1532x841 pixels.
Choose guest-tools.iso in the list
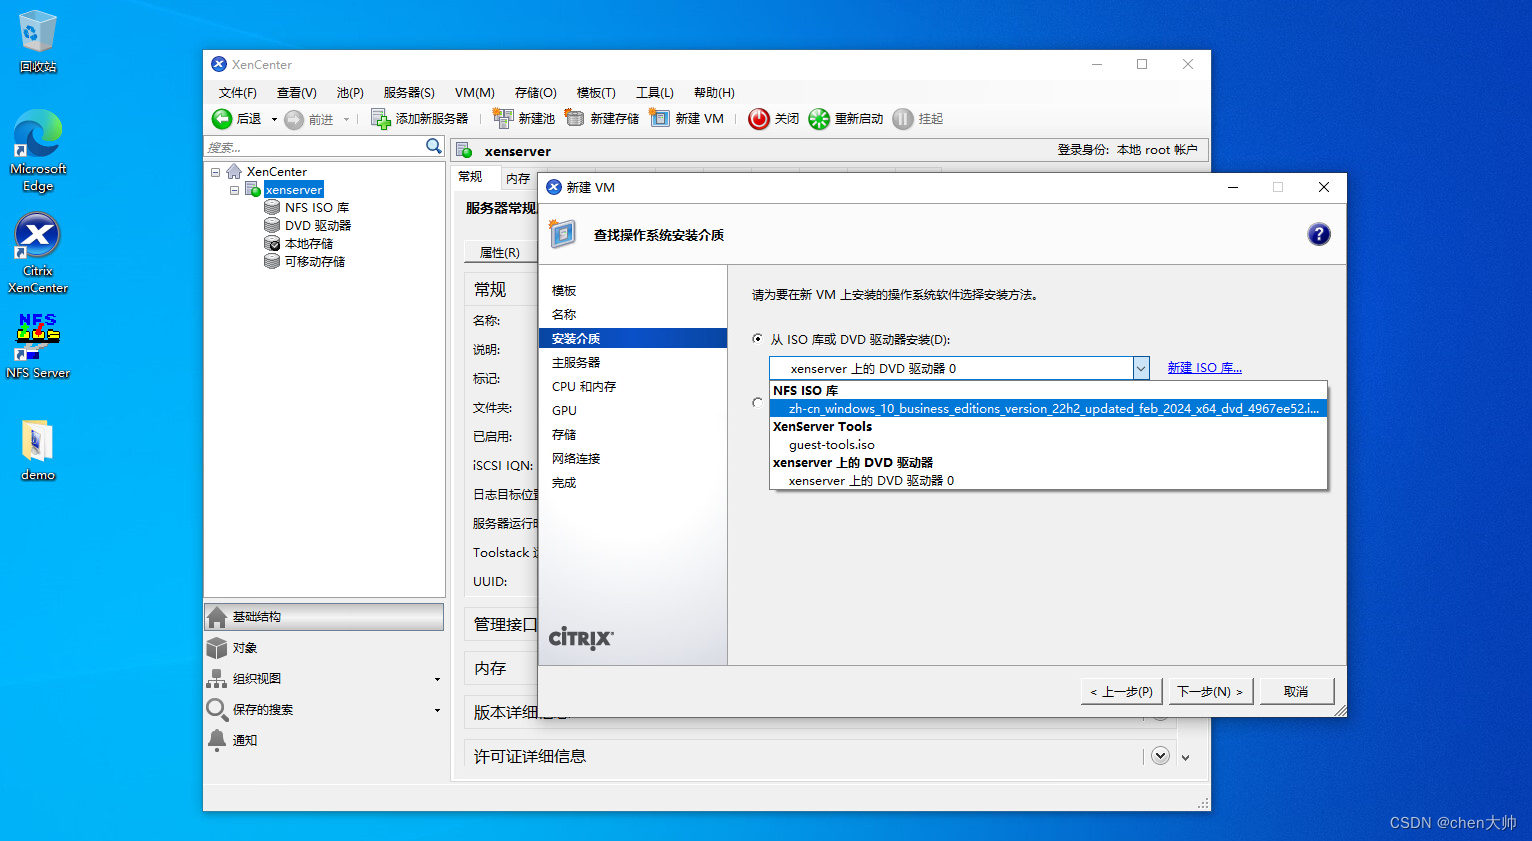pyautogui.click(x=1048, y=445)
